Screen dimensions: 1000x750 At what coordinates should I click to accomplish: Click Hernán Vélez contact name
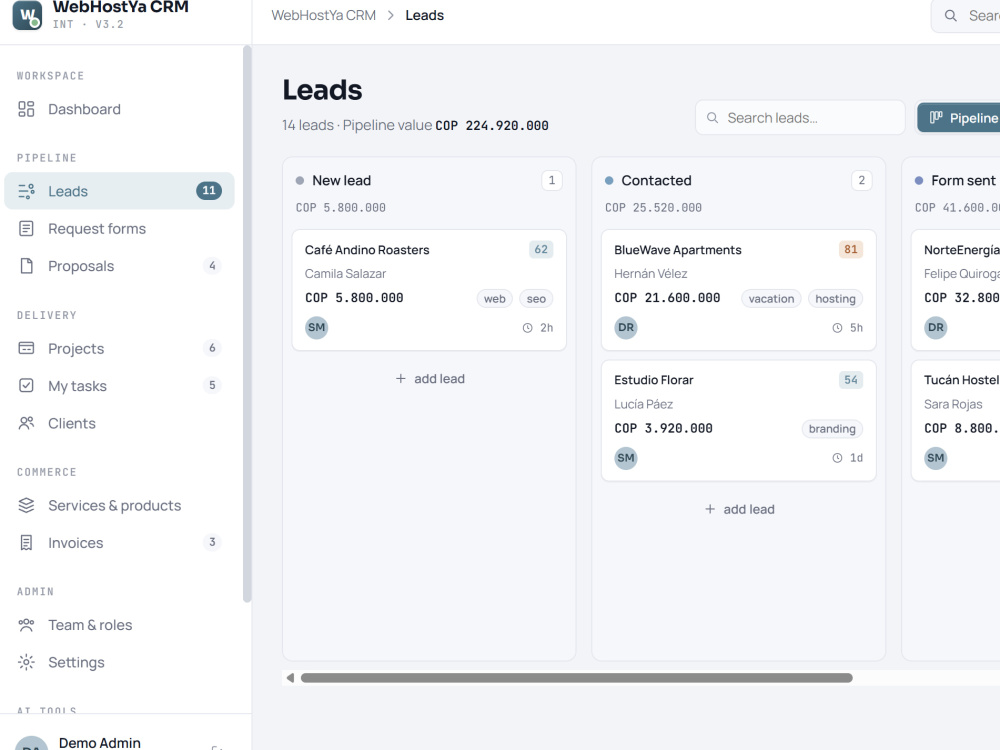(x=651, y=274)
